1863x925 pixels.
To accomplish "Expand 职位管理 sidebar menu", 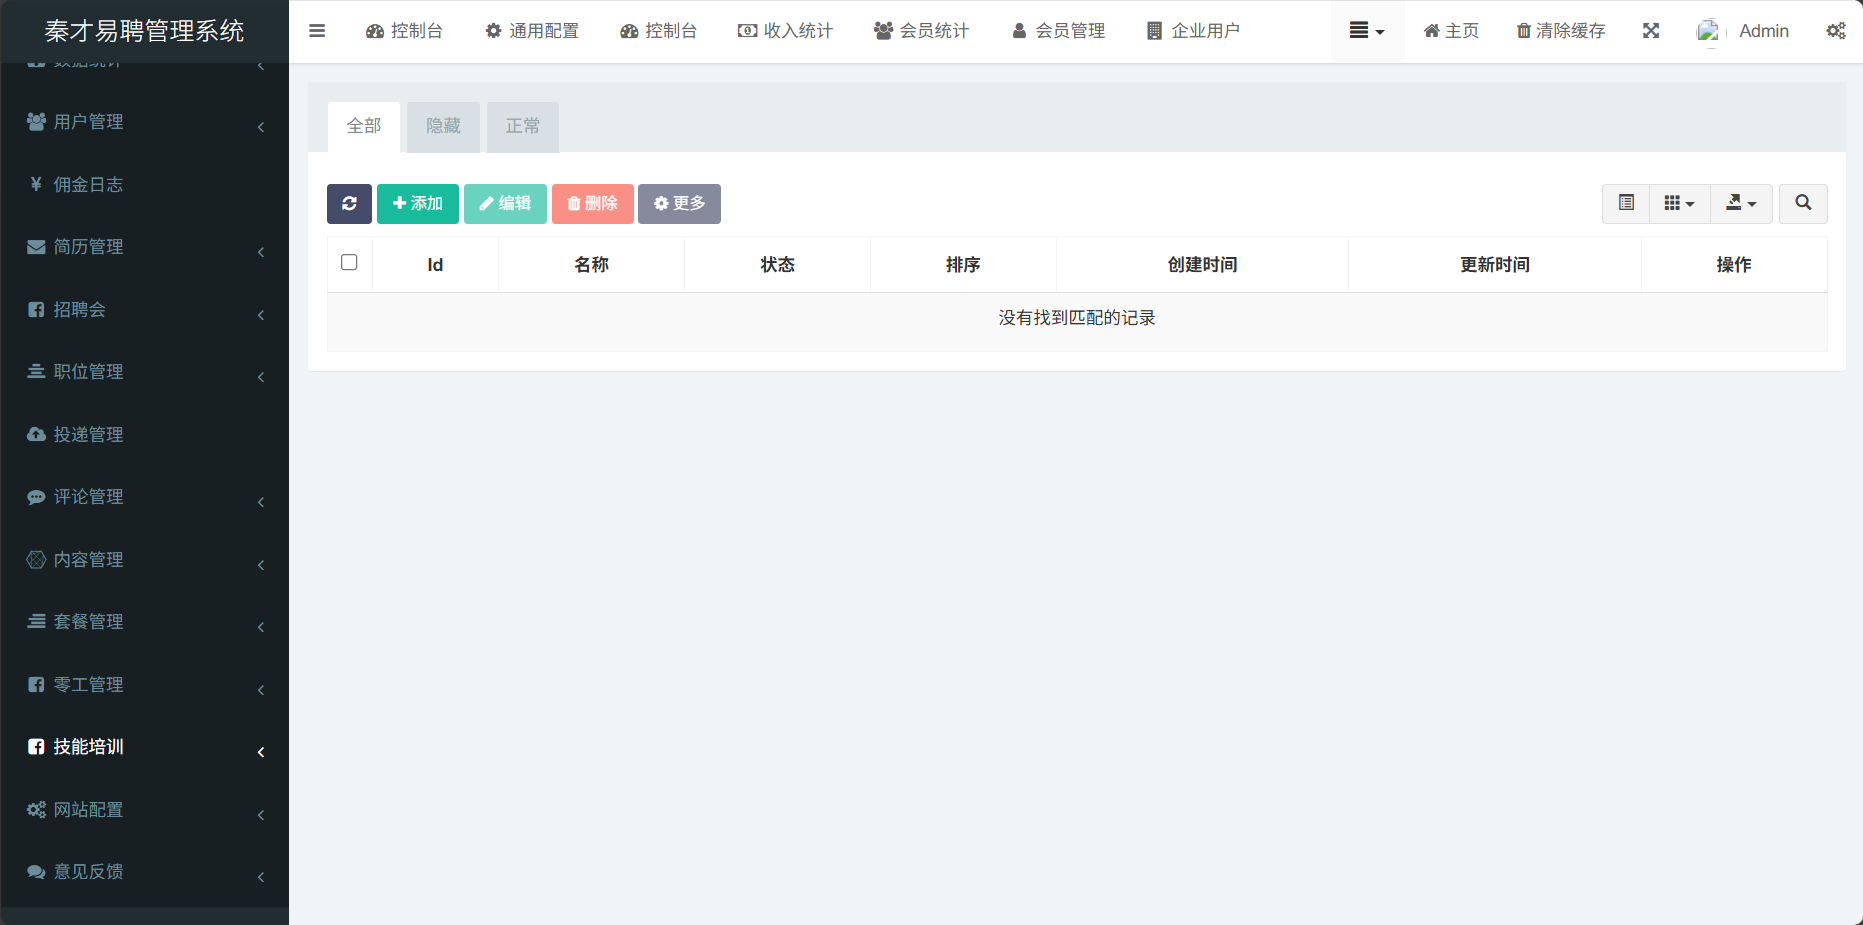I will coord(145,372).
